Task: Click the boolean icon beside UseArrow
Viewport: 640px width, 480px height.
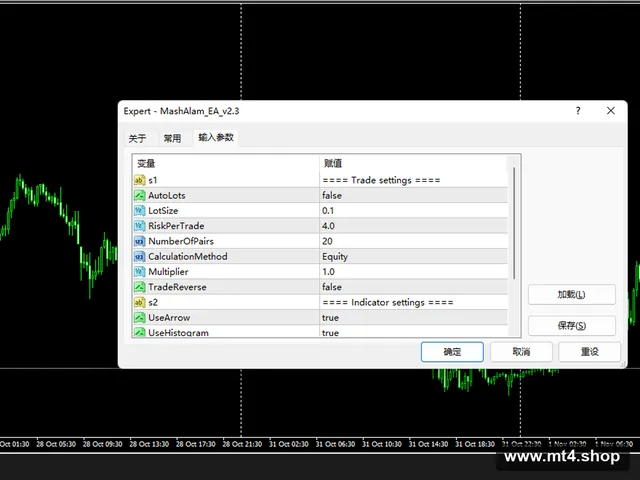Action: 139,318
